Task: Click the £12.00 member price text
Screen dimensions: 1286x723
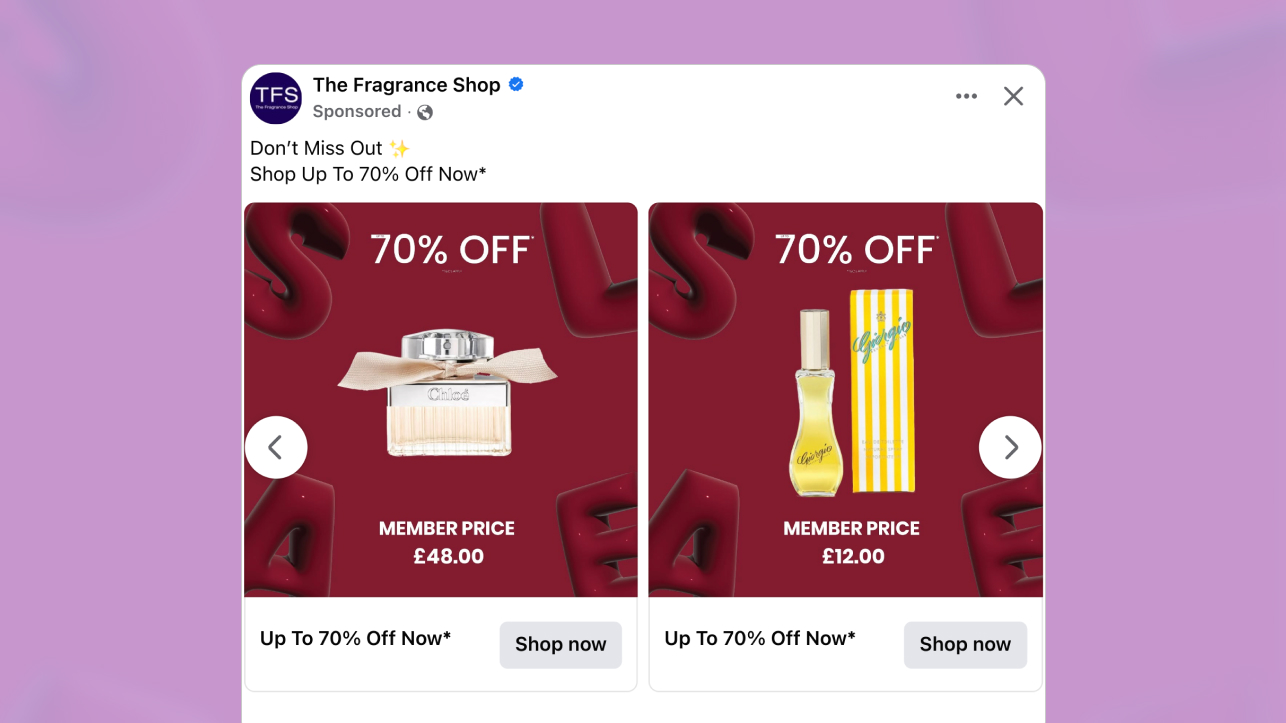Action: click(853, 557)
